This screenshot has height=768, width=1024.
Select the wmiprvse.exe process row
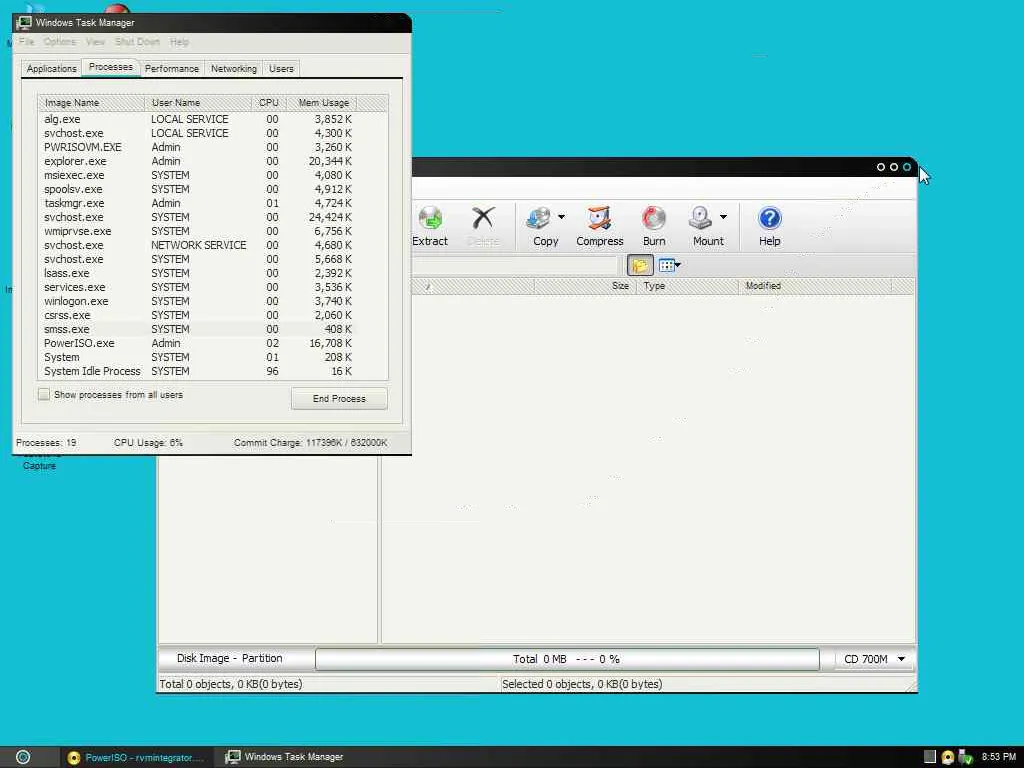[198, 231]
